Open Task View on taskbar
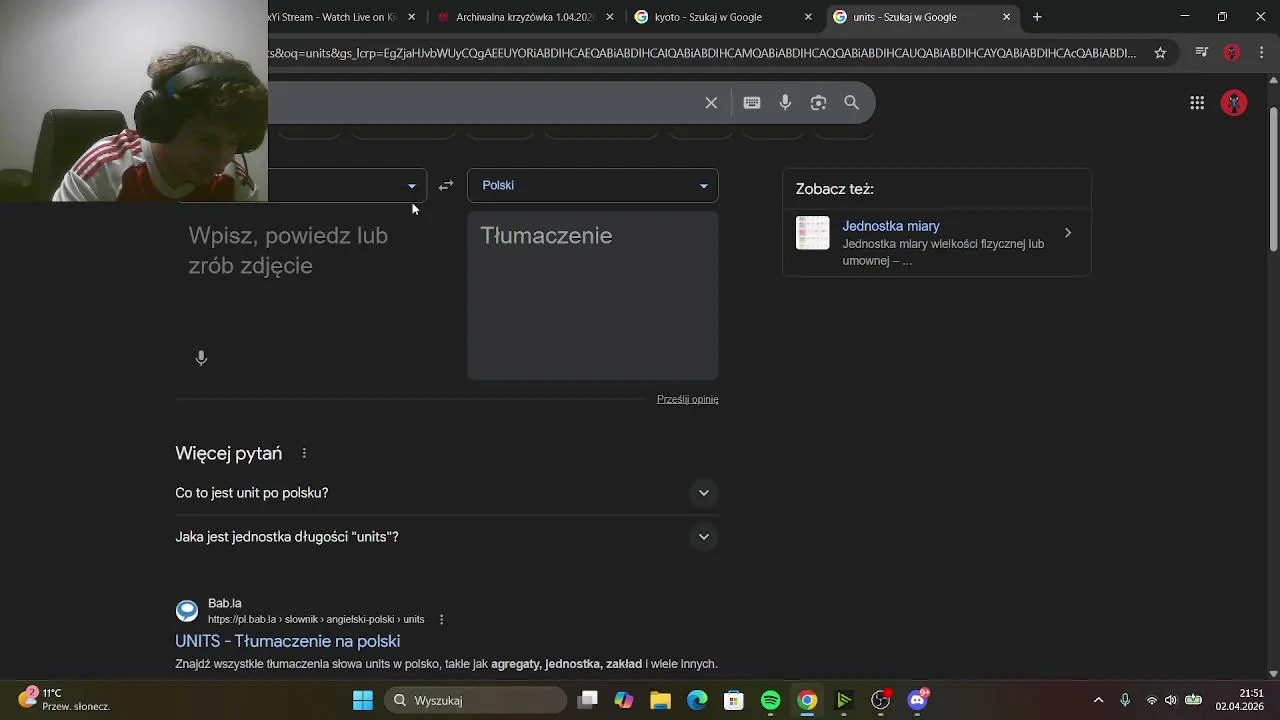 tap(588, 700)
